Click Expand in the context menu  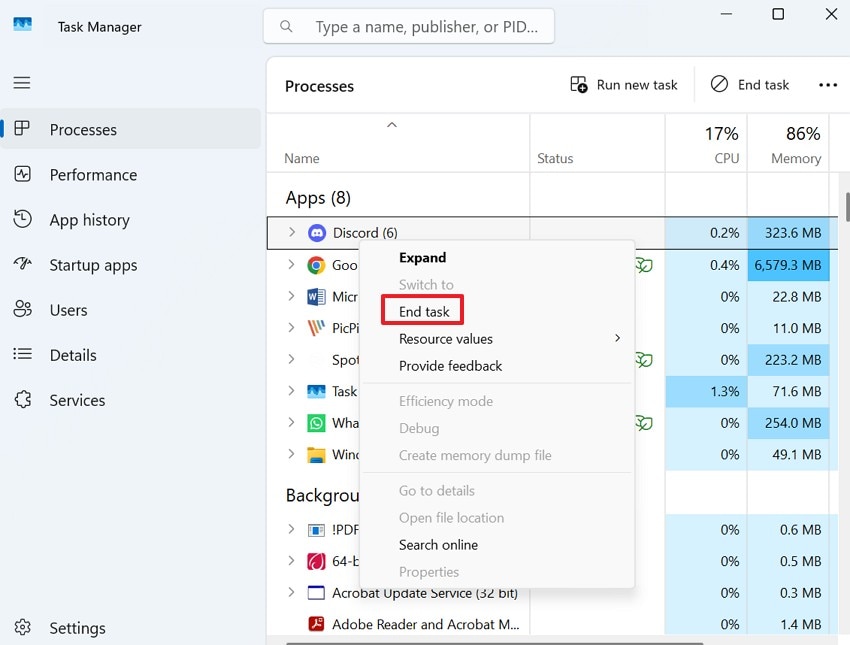click(422, 257)
